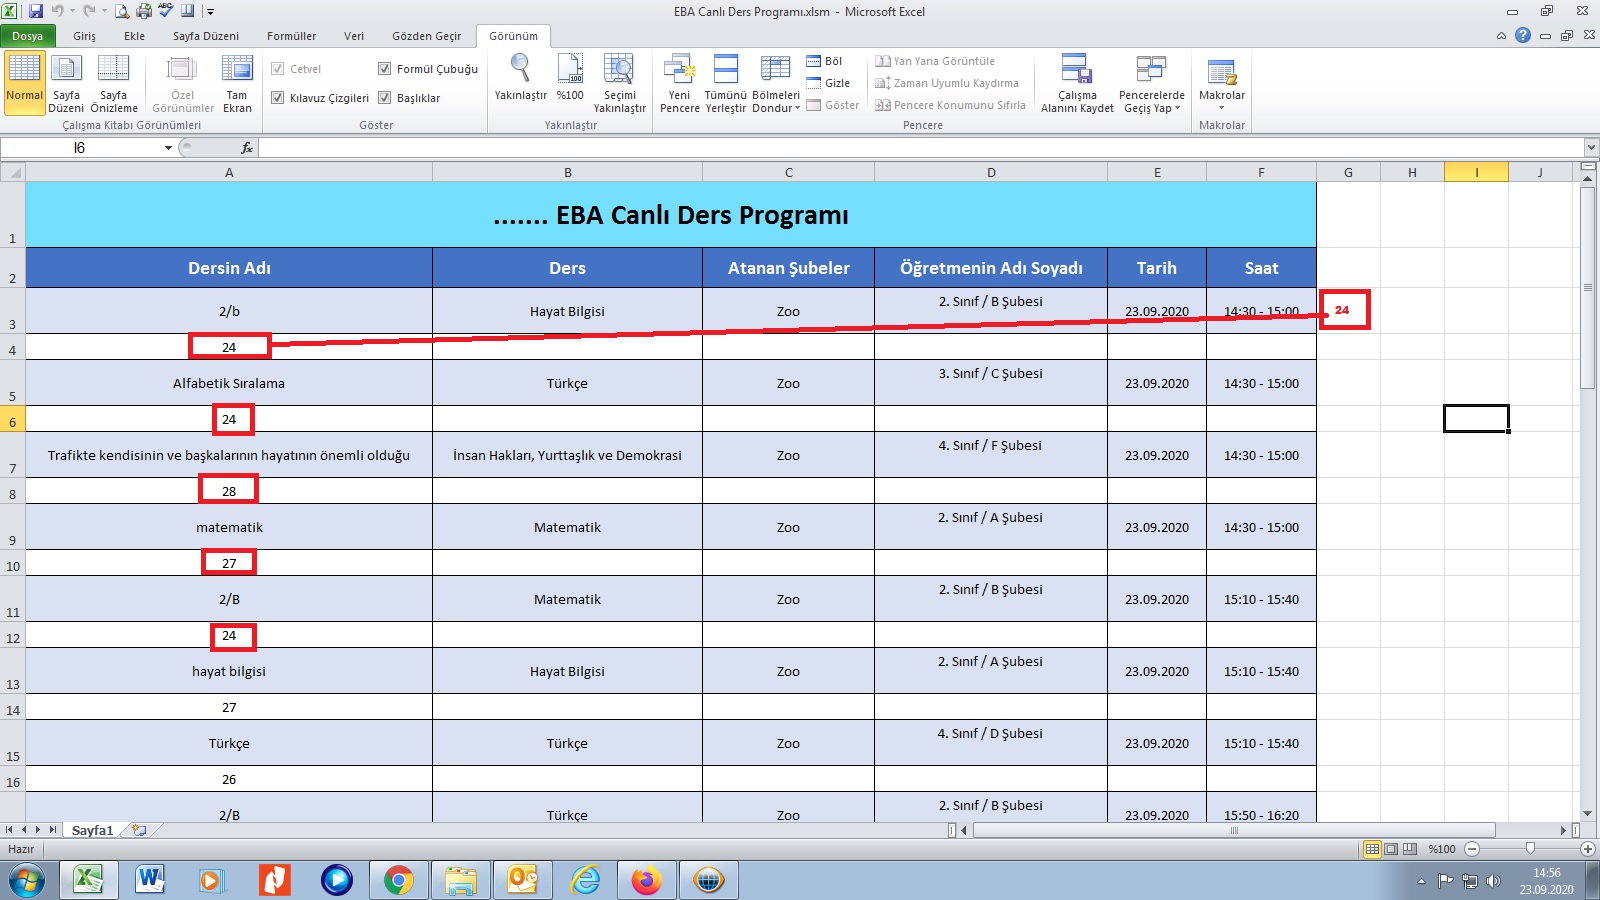This screenshot has width=1600, height=900.
Task: Go to first sheet with navigation arrow
Action: point(9,830)
